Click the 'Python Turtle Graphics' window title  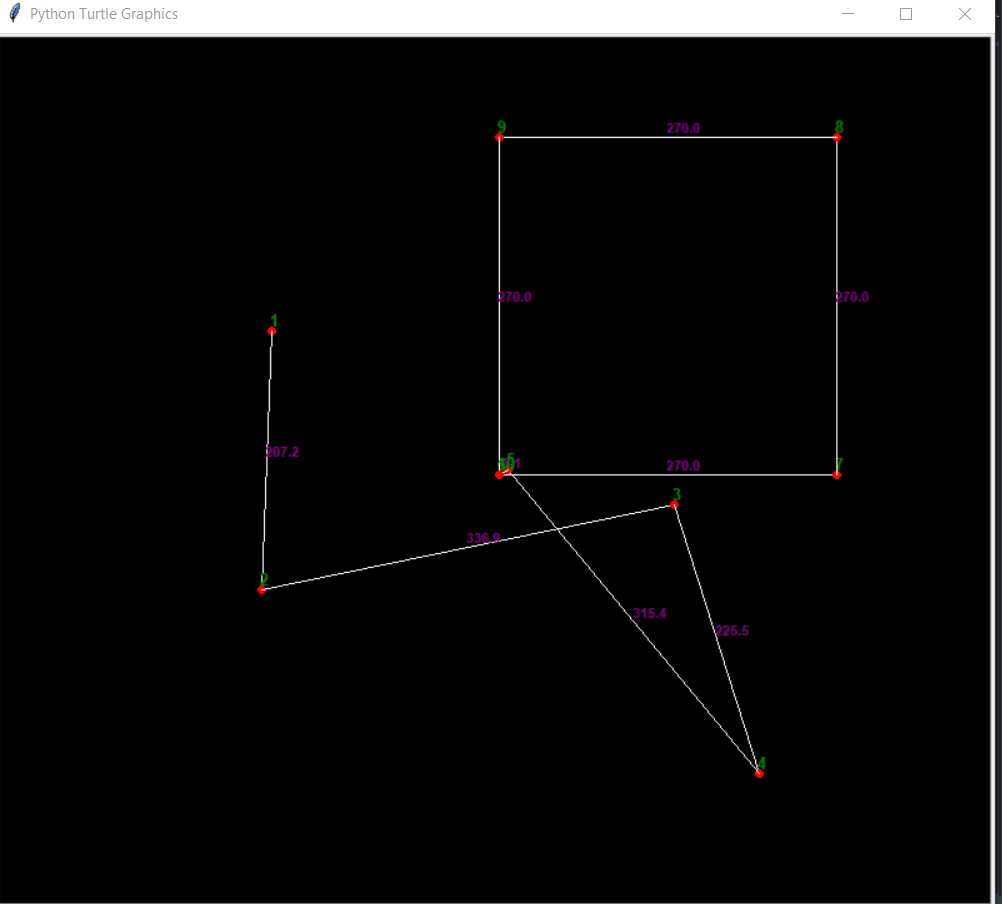pos(104,14)
